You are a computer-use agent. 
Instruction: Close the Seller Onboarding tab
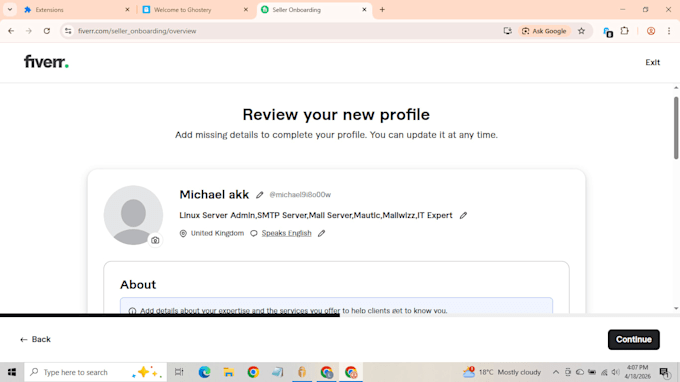(364, 10)
